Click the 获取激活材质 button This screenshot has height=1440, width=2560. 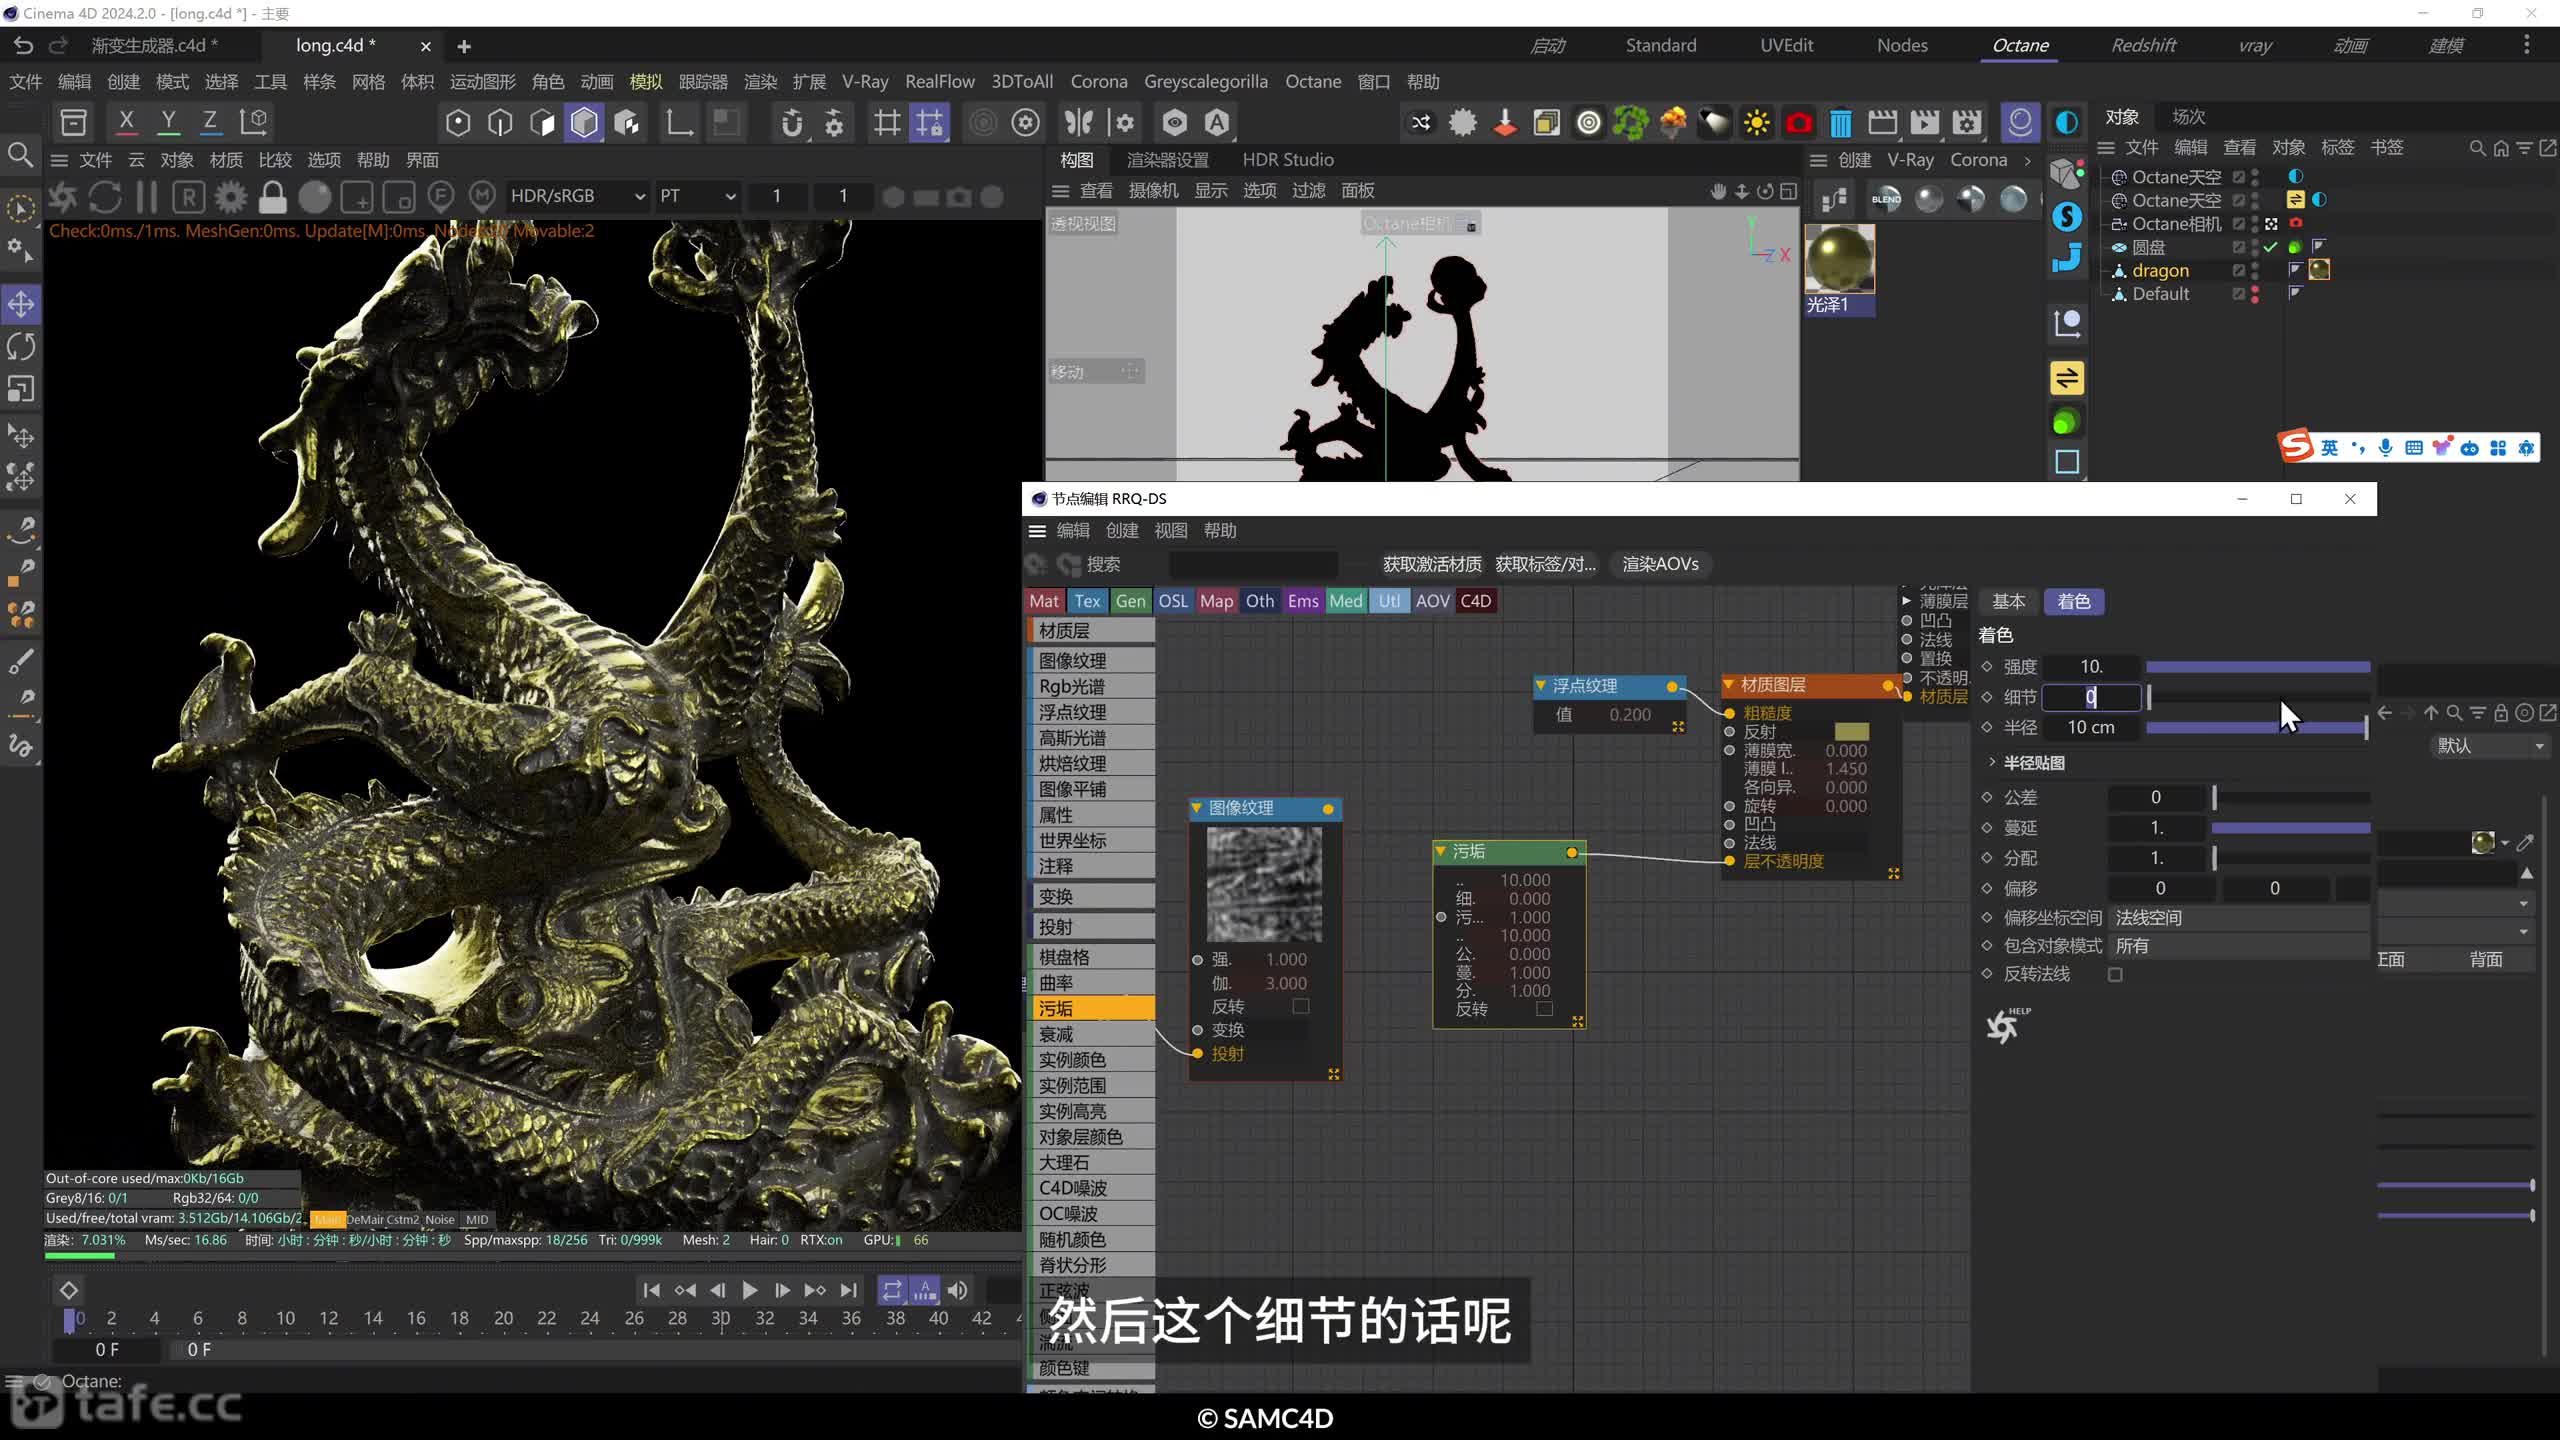(1432, 564)
